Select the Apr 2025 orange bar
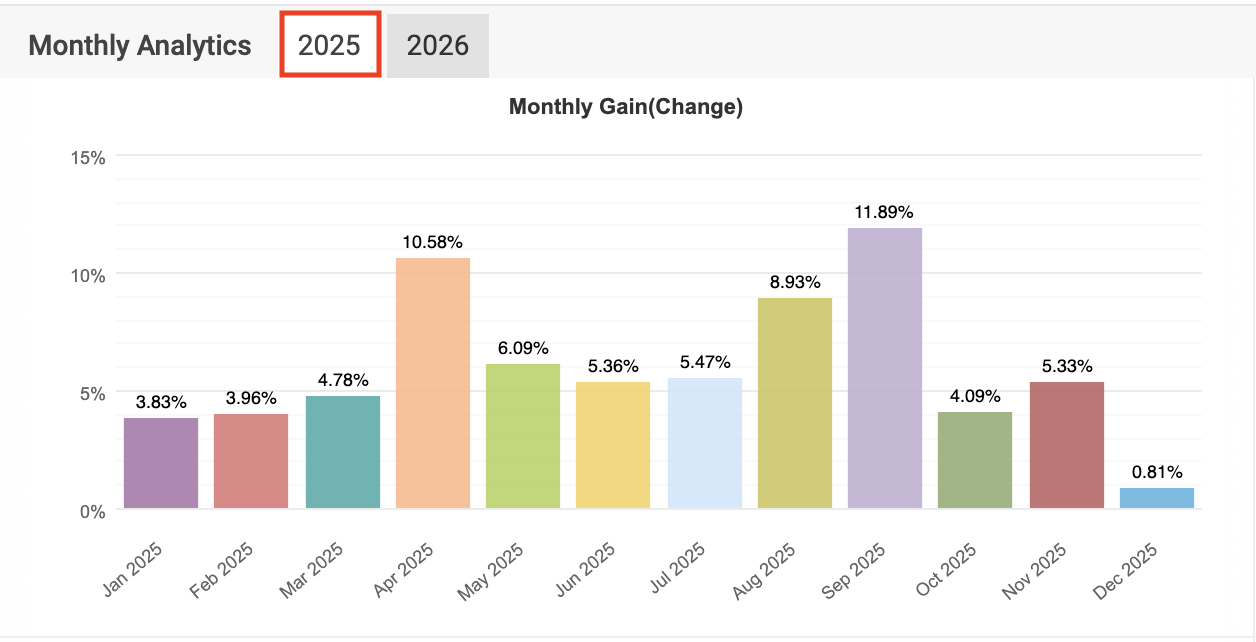This screenshot has height=642, width=1256. 433,383
